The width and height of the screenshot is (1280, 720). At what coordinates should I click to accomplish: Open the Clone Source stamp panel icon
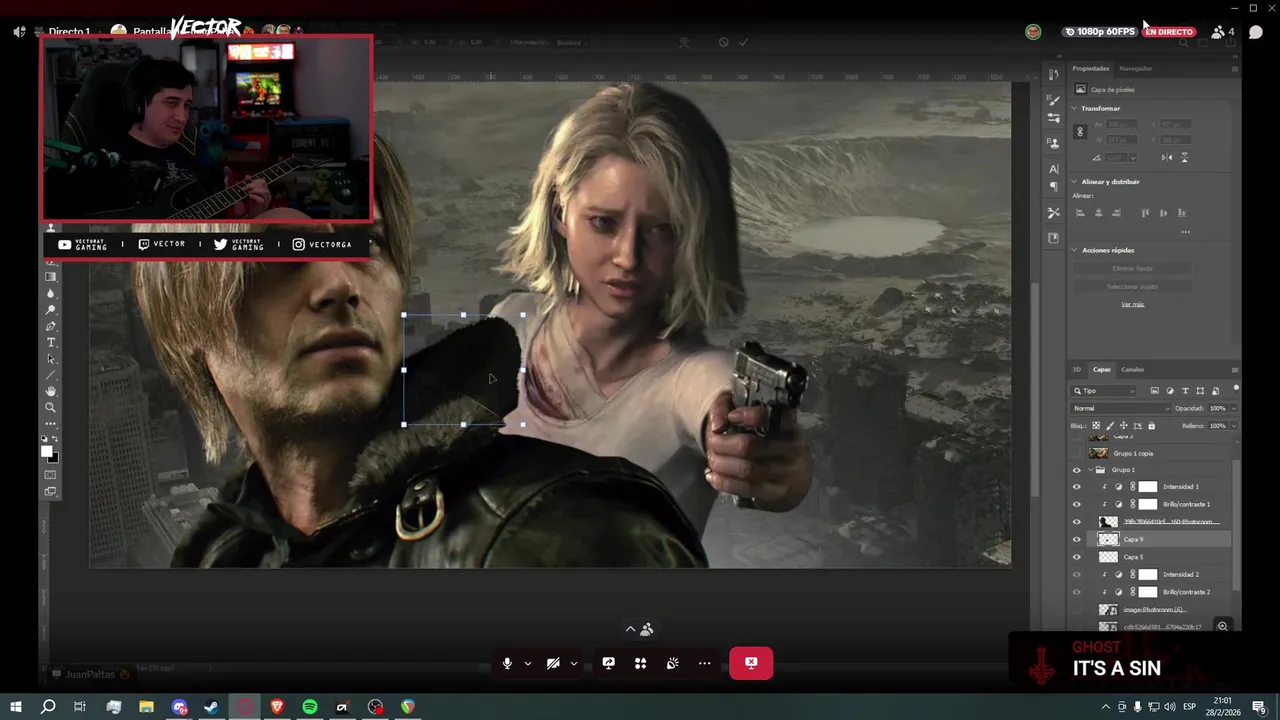point(1053,143)
